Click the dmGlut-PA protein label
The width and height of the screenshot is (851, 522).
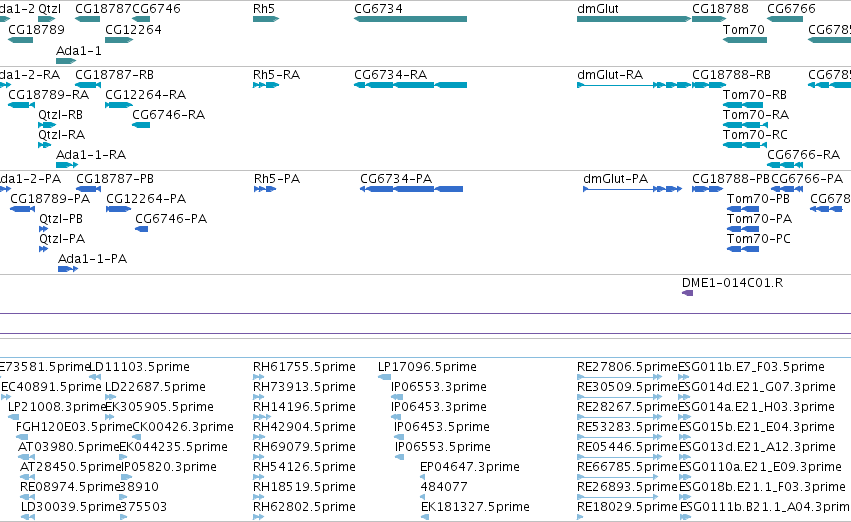pos(615,179)
